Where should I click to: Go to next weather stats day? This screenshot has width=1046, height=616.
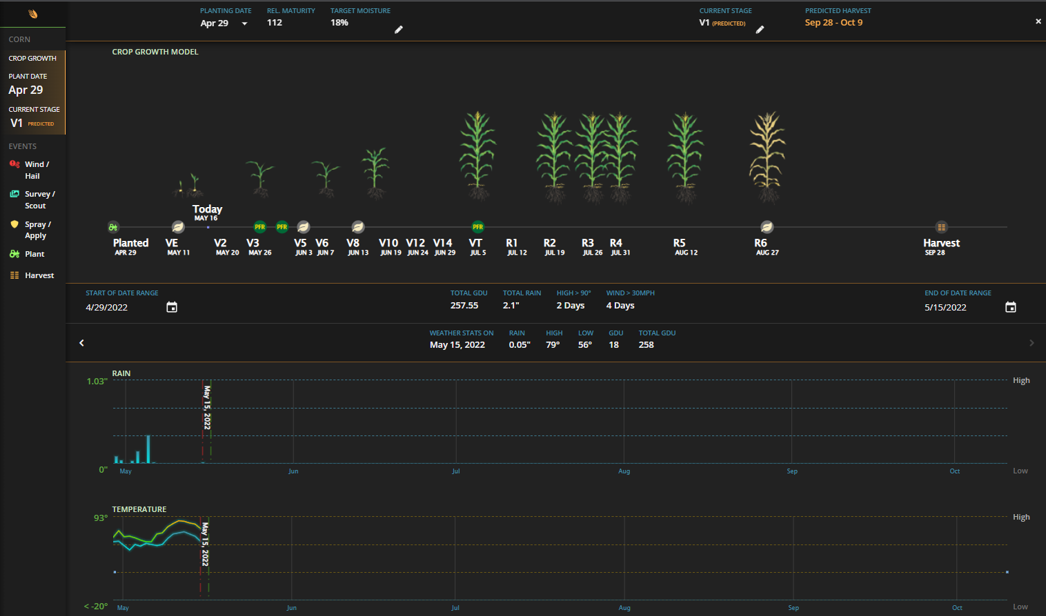click(x=1031, y=343)
